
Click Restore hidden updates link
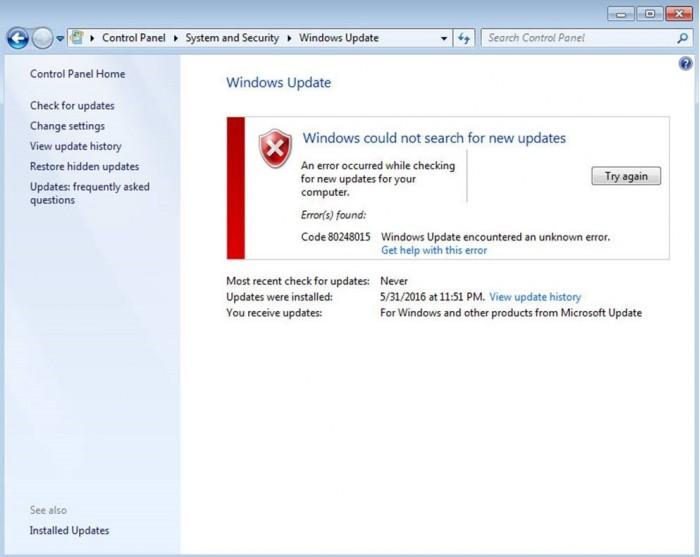point(84,166)
